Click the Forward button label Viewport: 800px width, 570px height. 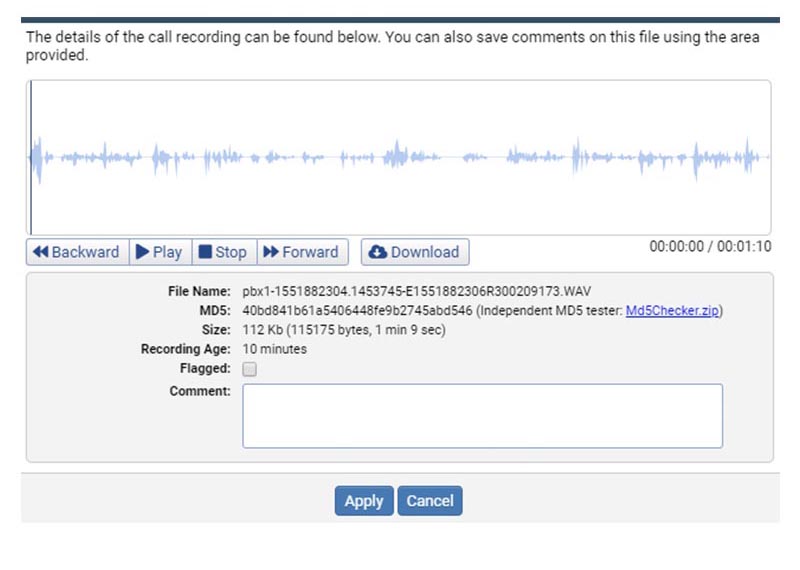tap(310, 252)
